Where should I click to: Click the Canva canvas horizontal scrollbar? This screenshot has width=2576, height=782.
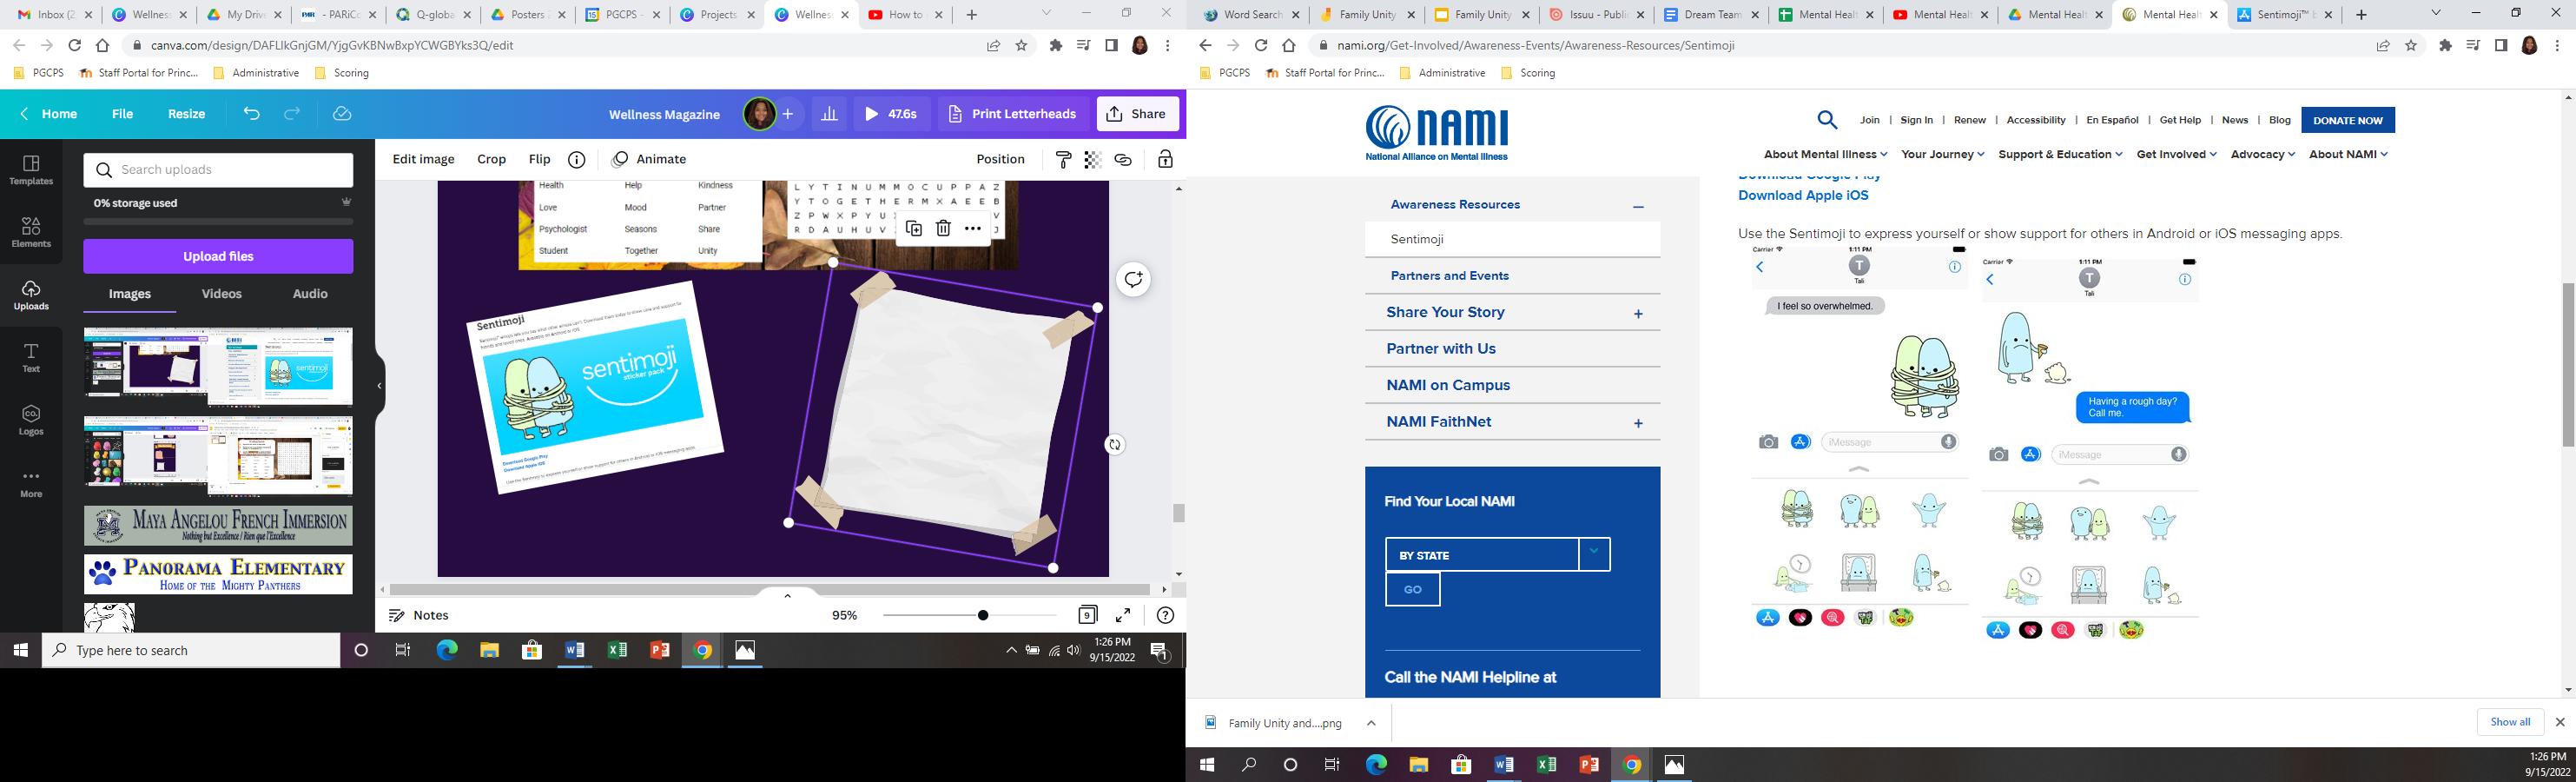tap(770, 590)
